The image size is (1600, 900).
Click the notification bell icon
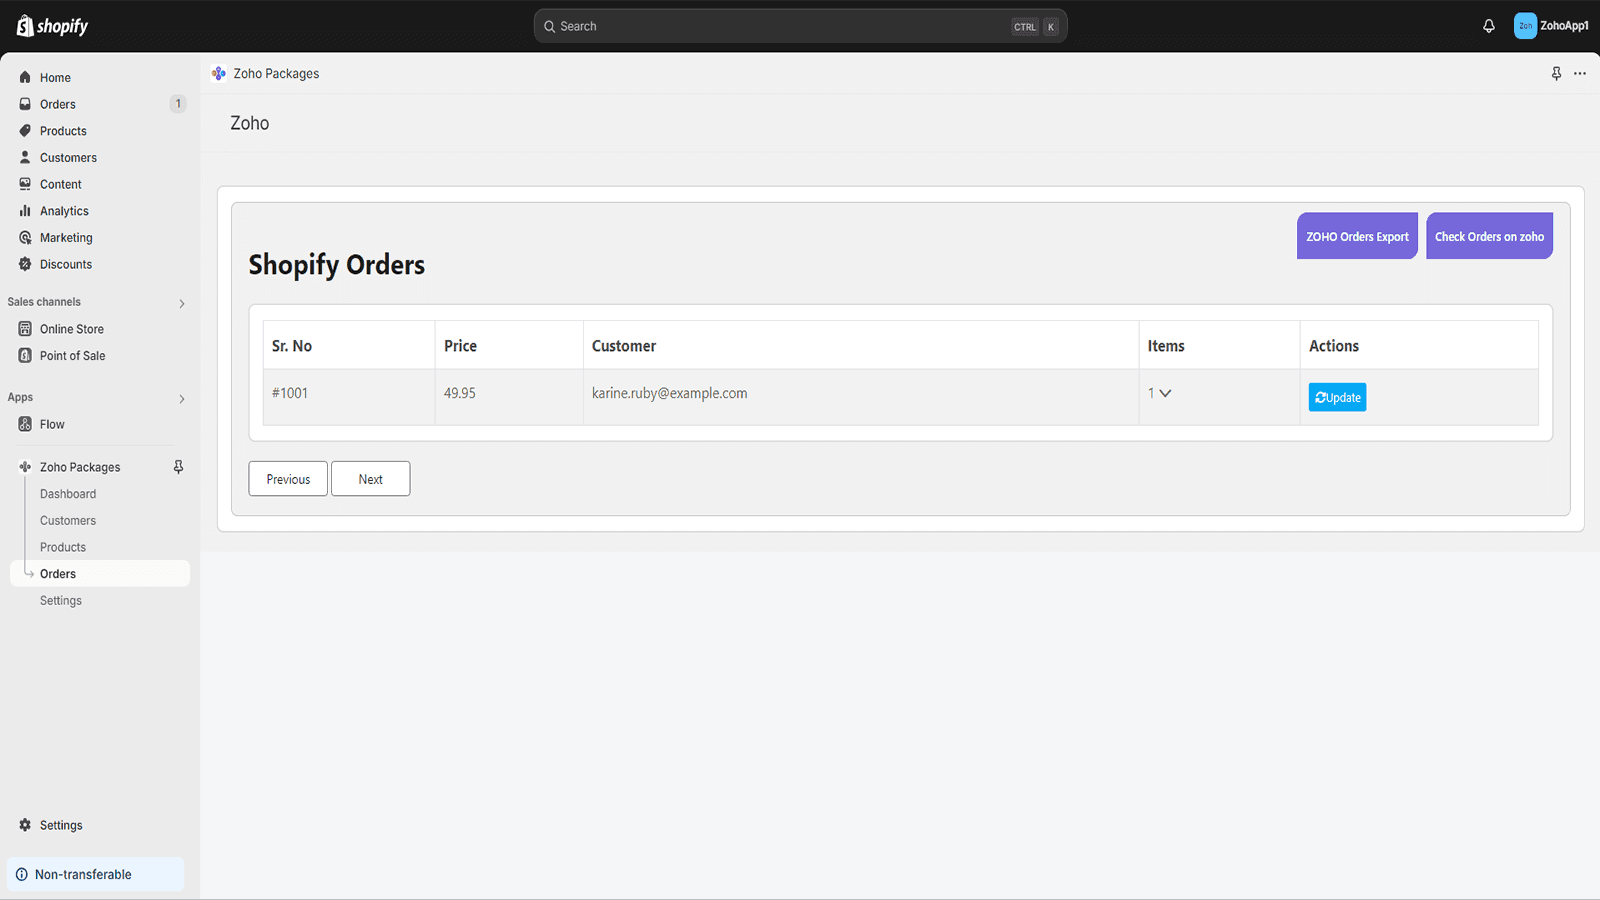(1488, 26)
